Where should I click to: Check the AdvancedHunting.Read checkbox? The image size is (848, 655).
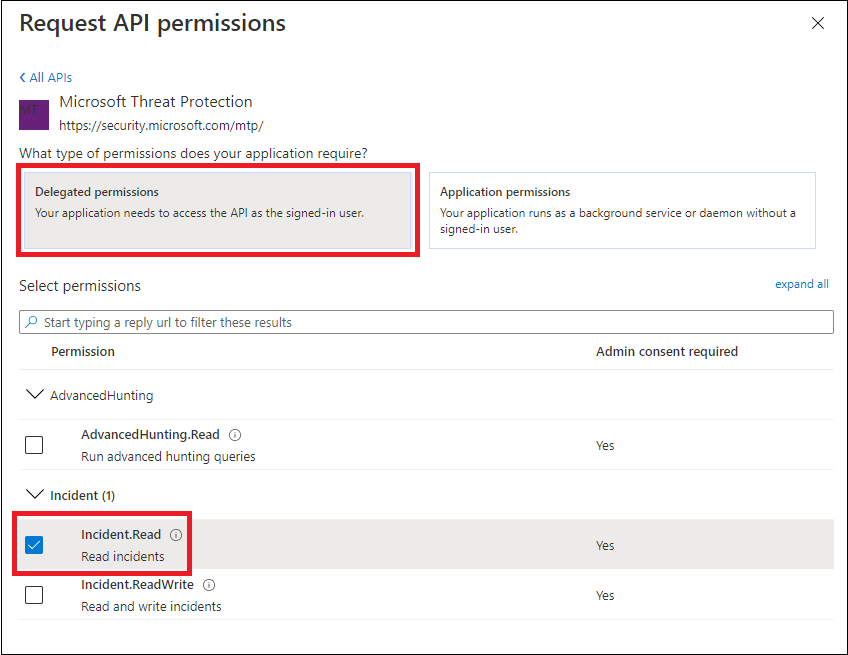[x=34, y=445]
